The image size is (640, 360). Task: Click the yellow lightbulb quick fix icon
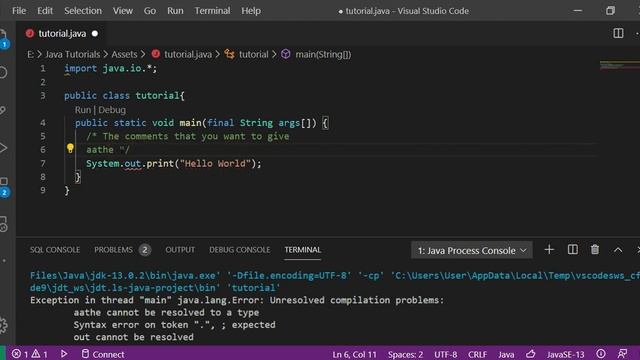[x=70, y=148]
